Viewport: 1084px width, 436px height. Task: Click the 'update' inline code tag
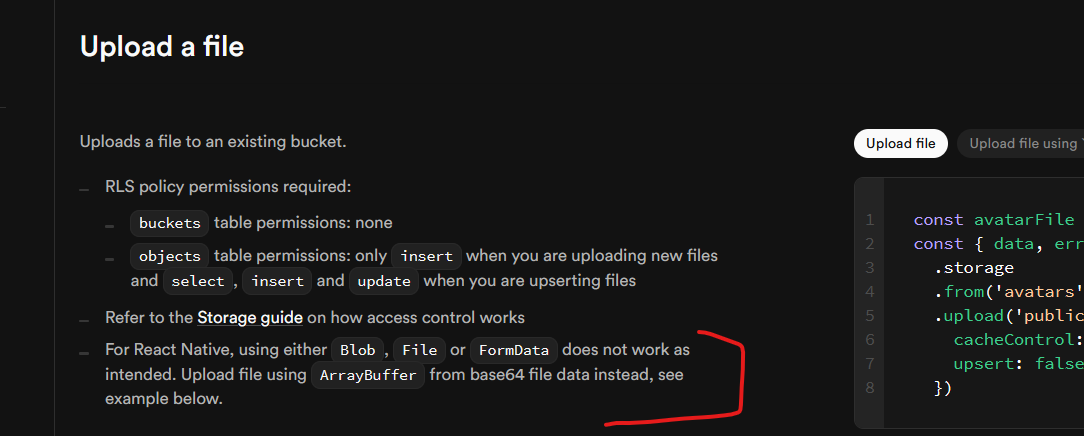(384, 282)
